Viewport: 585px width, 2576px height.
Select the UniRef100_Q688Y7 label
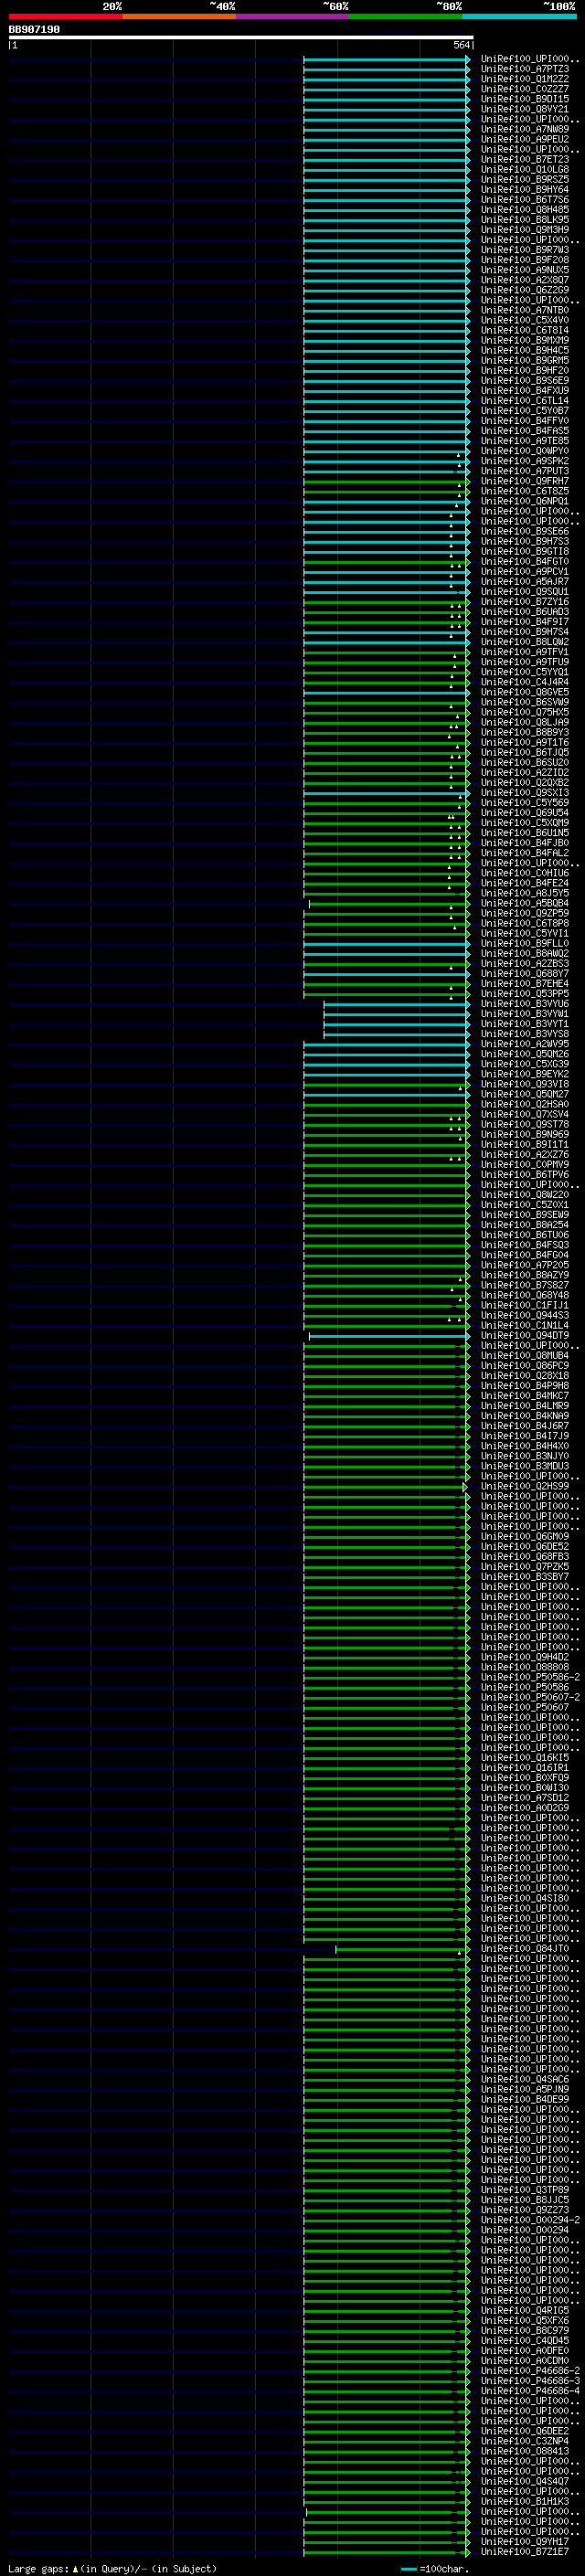pyautogui.click(x=525, y=974)
